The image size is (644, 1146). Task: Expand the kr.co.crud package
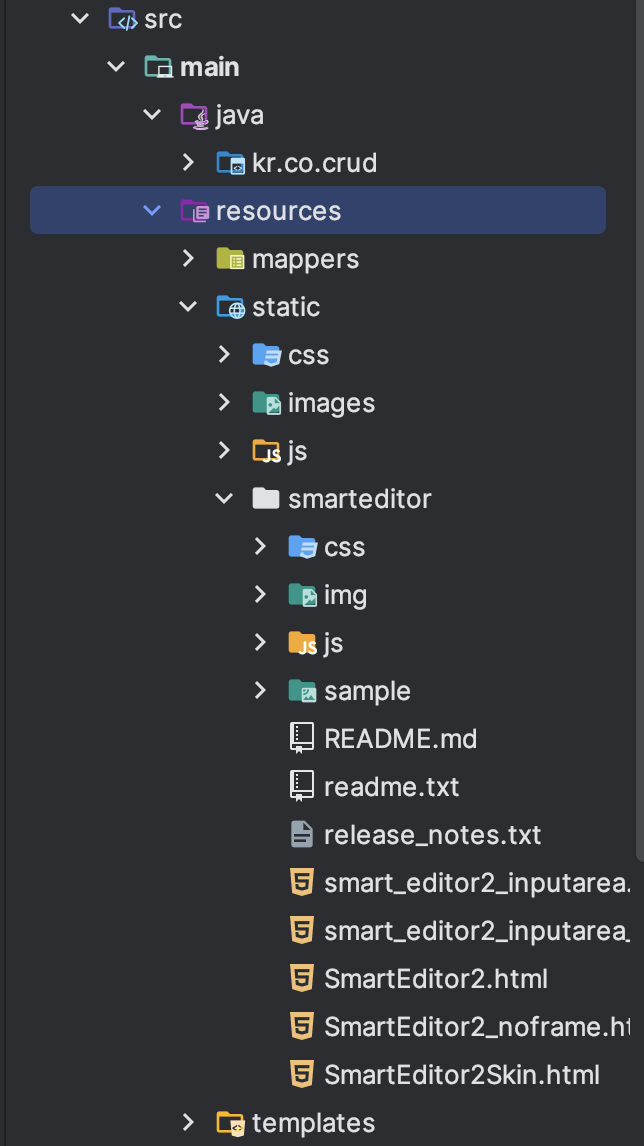coord(189,162)
